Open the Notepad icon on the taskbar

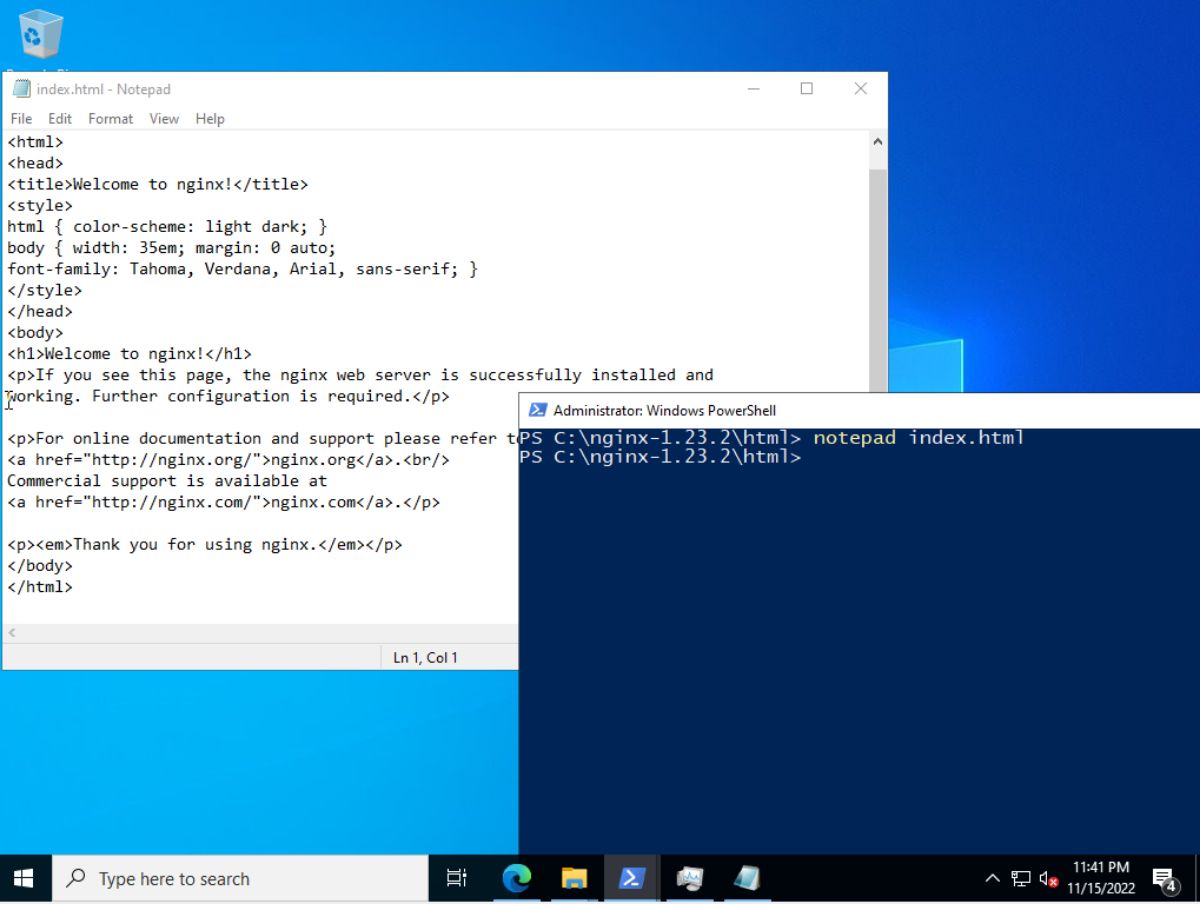tap(748, 877)
